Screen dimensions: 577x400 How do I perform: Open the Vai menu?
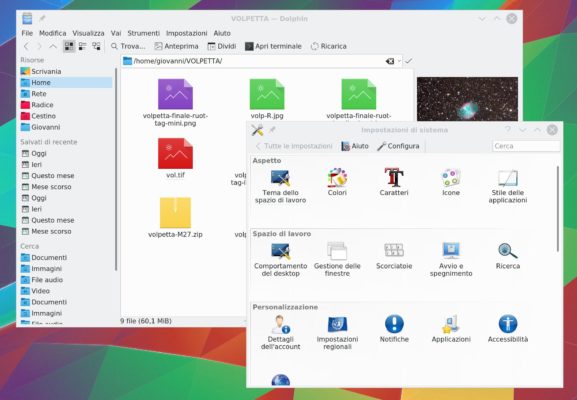click(x=116, y=33)
